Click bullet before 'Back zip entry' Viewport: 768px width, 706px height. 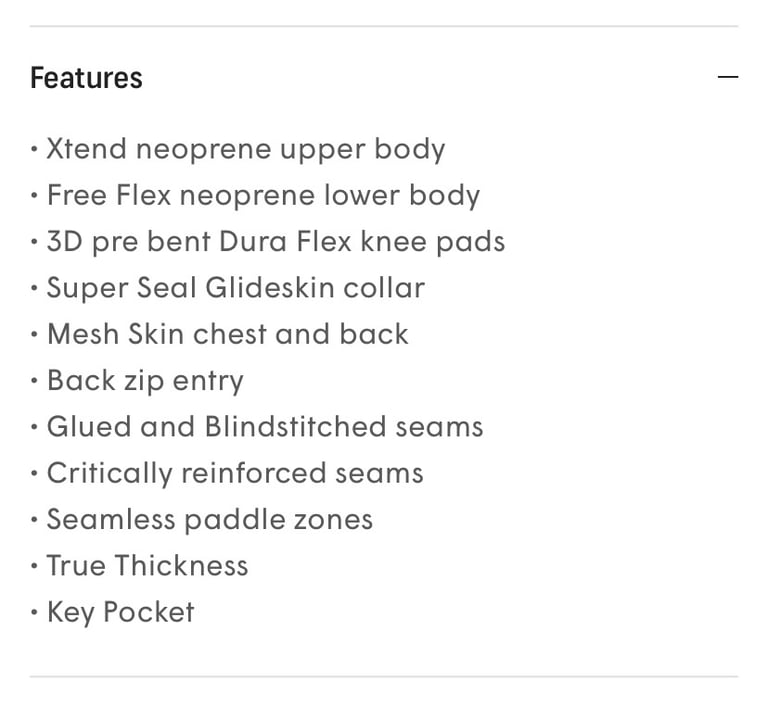(x=34, y=381)
